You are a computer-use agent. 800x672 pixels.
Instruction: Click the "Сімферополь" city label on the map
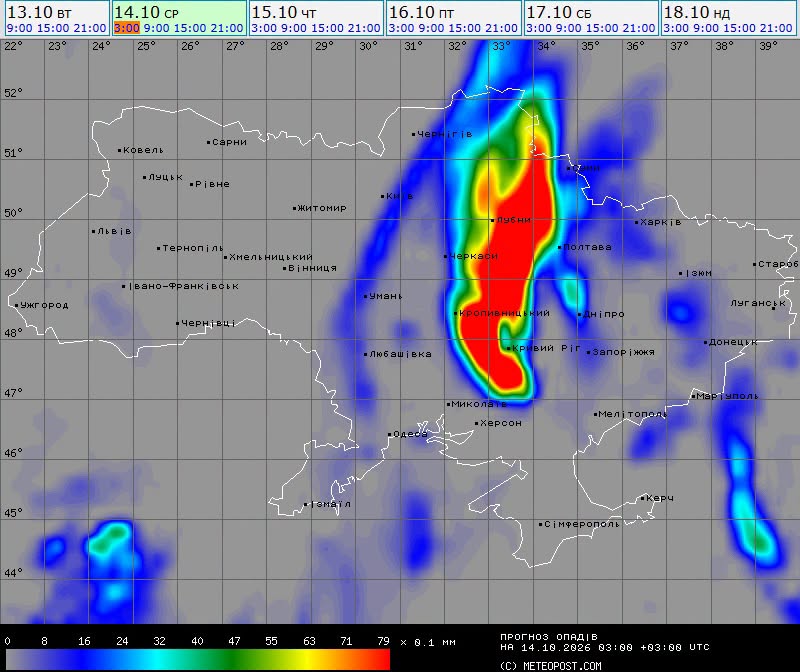tap(582, 524)
